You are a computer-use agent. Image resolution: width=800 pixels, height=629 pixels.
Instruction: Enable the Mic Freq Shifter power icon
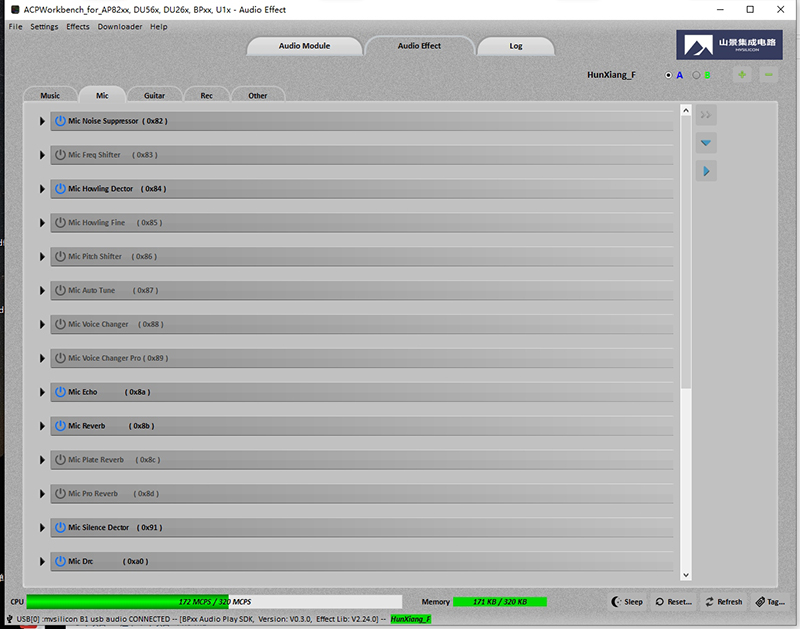coord(60,155)
